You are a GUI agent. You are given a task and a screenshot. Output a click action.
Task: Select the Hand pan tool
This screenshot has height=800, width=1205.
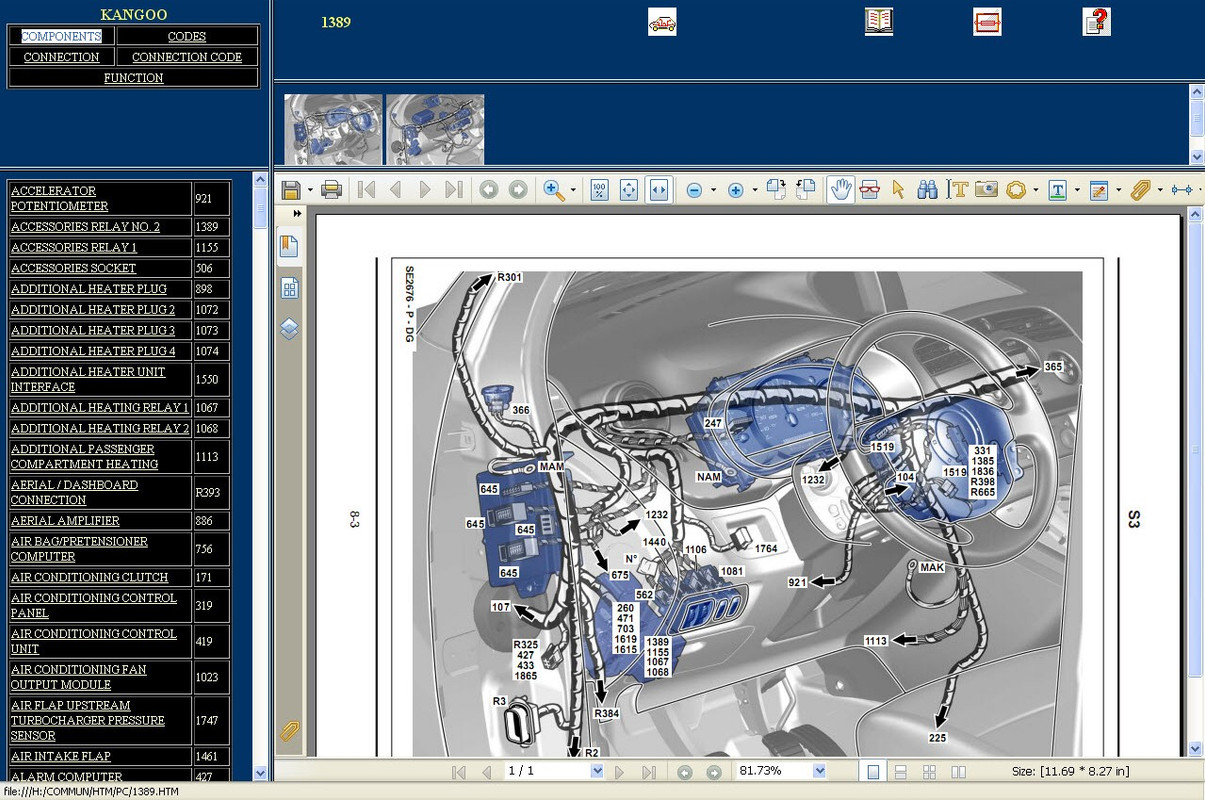coord(841,190)
